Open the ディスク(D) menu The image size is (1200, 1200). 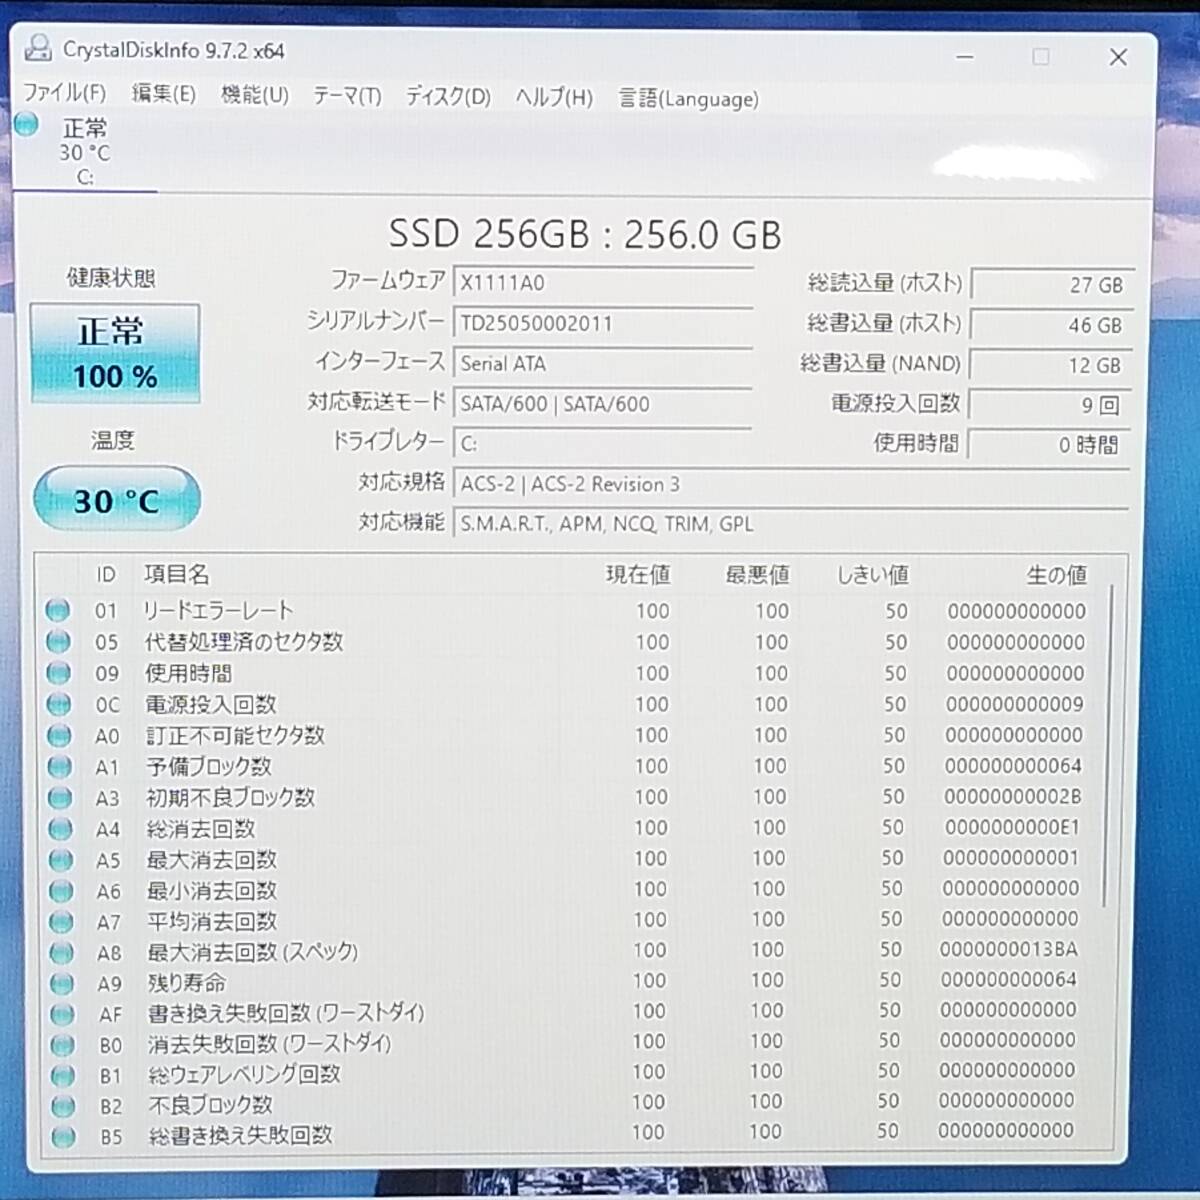[x=448, y=97]
